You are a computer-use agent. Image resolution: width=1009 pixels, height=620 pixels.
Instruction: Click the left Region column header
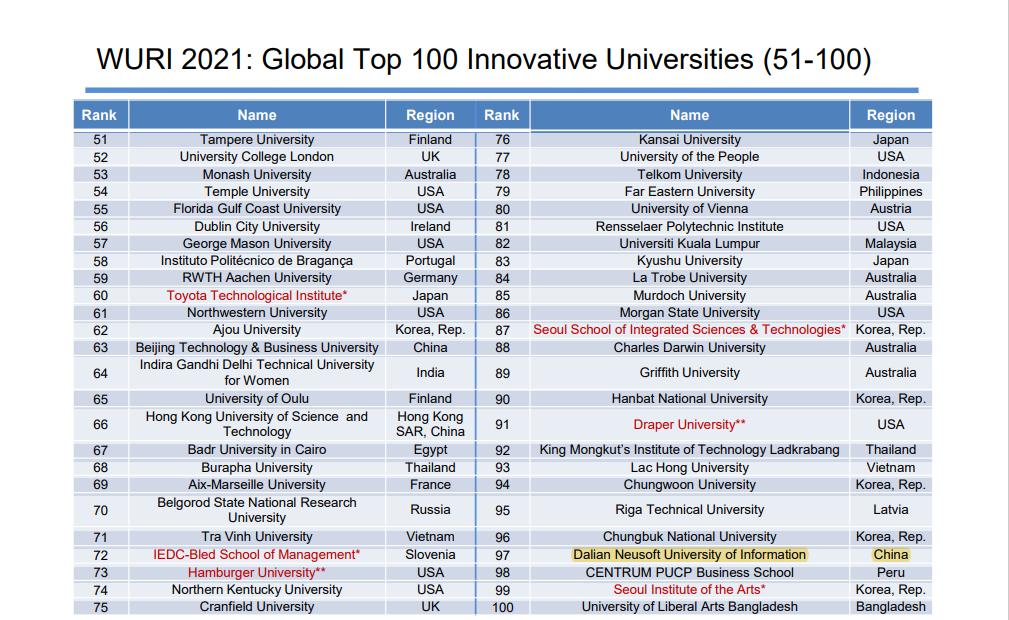click(x=430, y=114)
